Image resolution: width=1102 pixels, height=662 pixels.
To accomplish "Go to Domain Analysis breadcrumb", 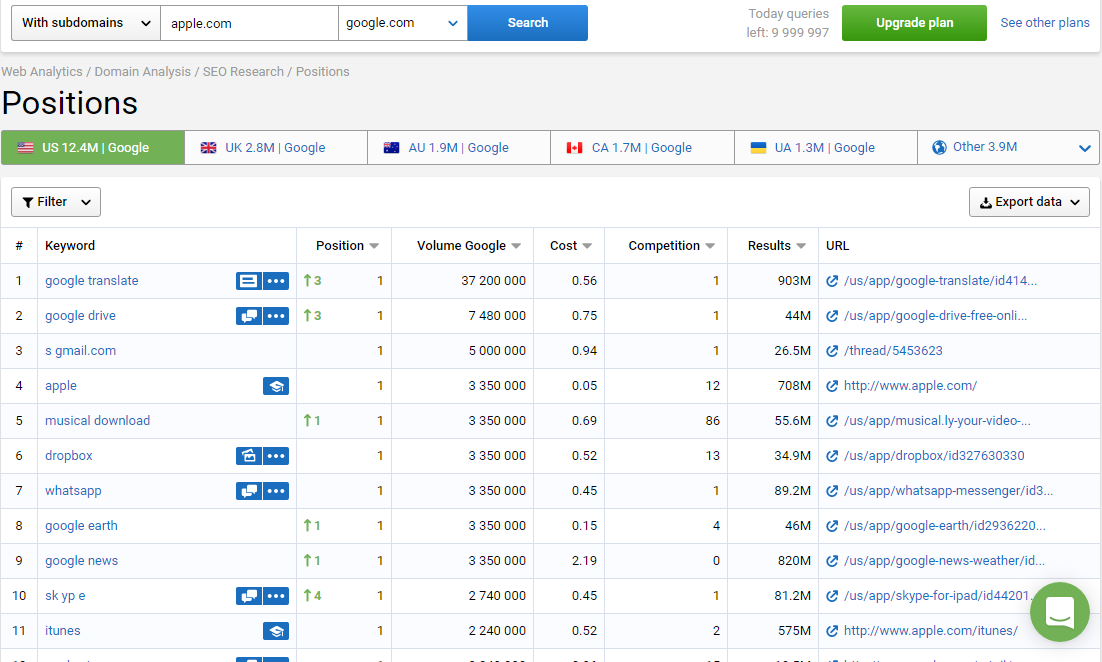I will point(143,72).
